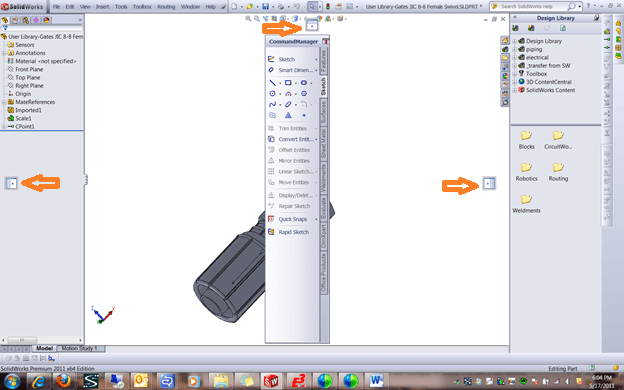Select the Spline sketch tool
The image size is (624, 390).
272,104
